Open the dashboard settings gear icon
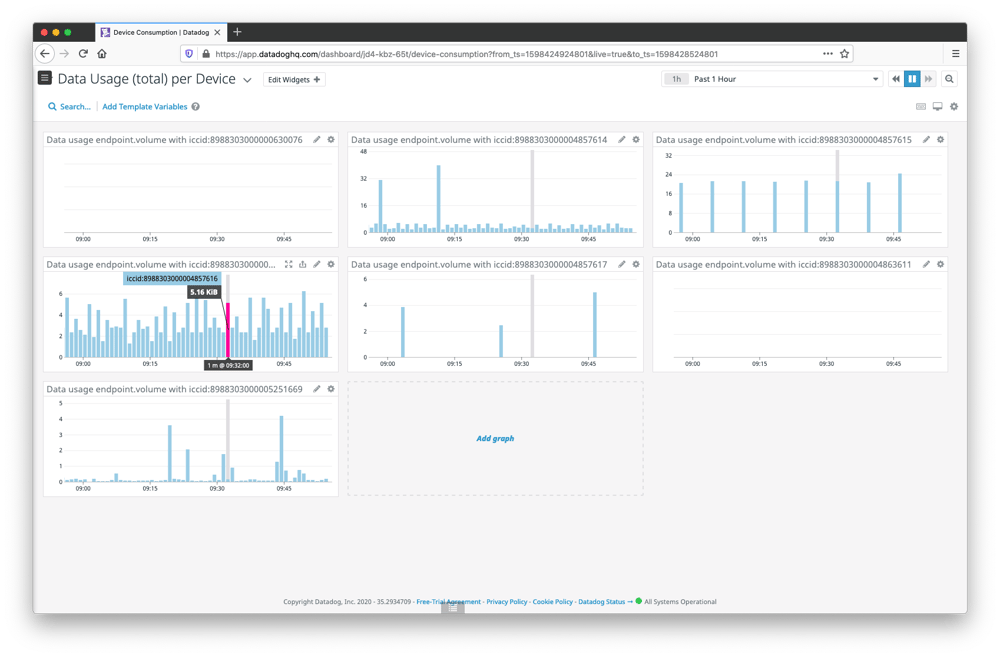Screen dimensions: 1000x657 [x=954, y=106]
